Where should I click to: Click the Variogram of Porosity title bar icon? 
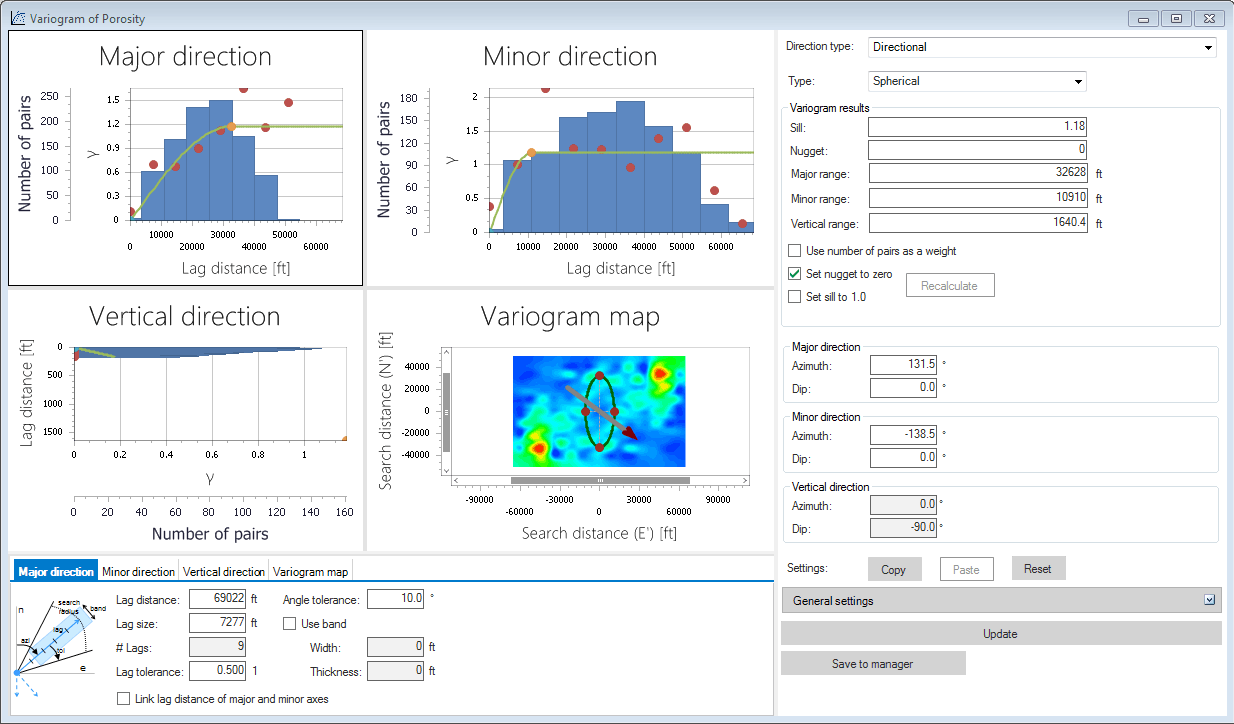(x=17, y=18)
